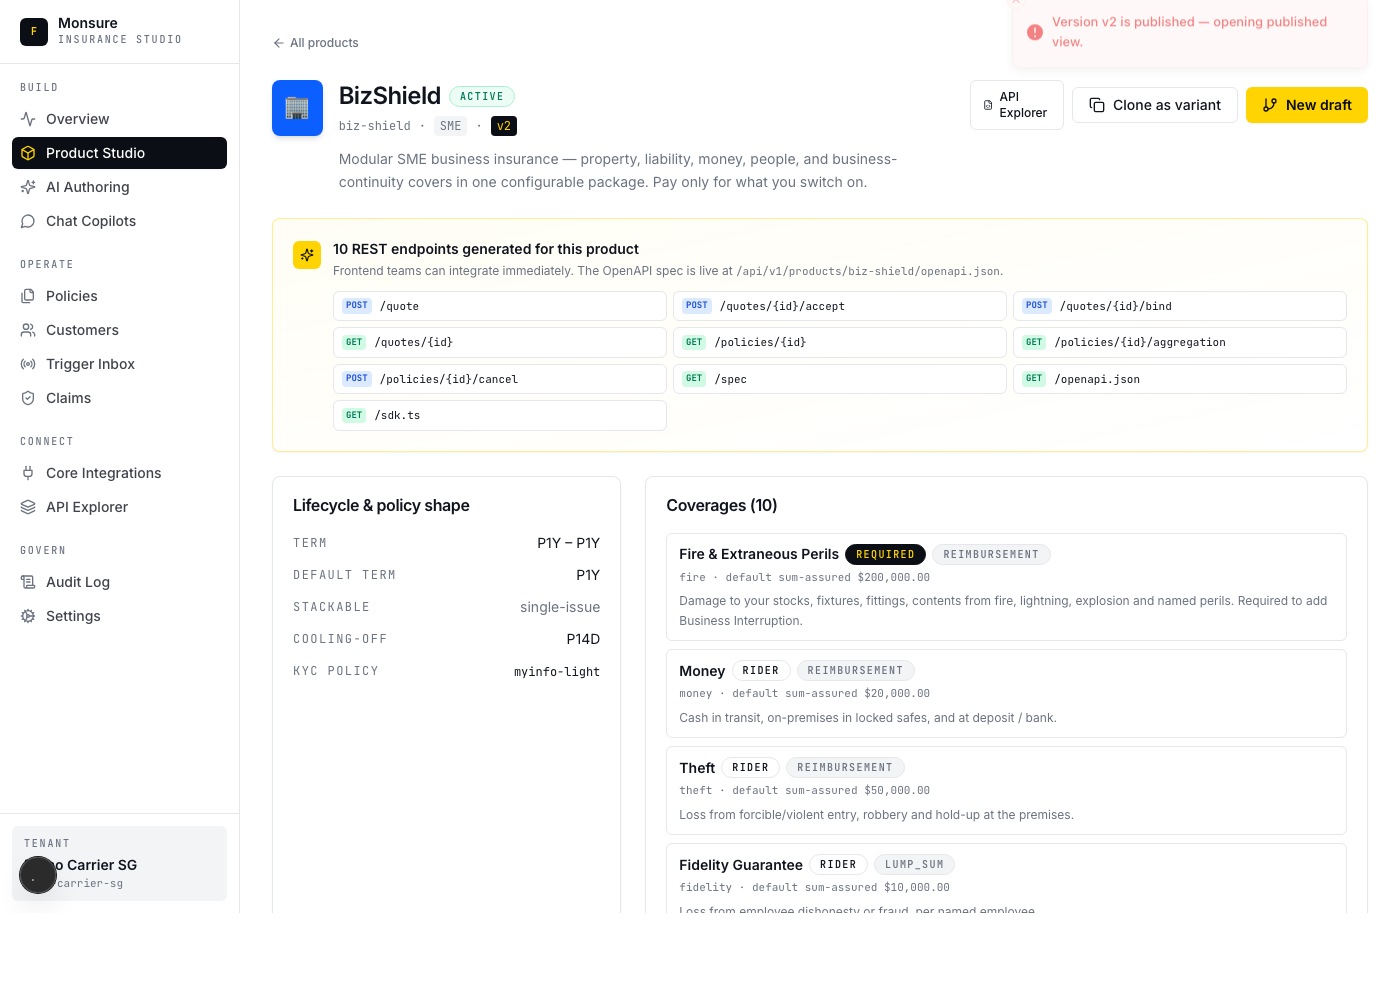The image size is (1400, 1000).
Task: Navigate to Customers
Action: 82,330
